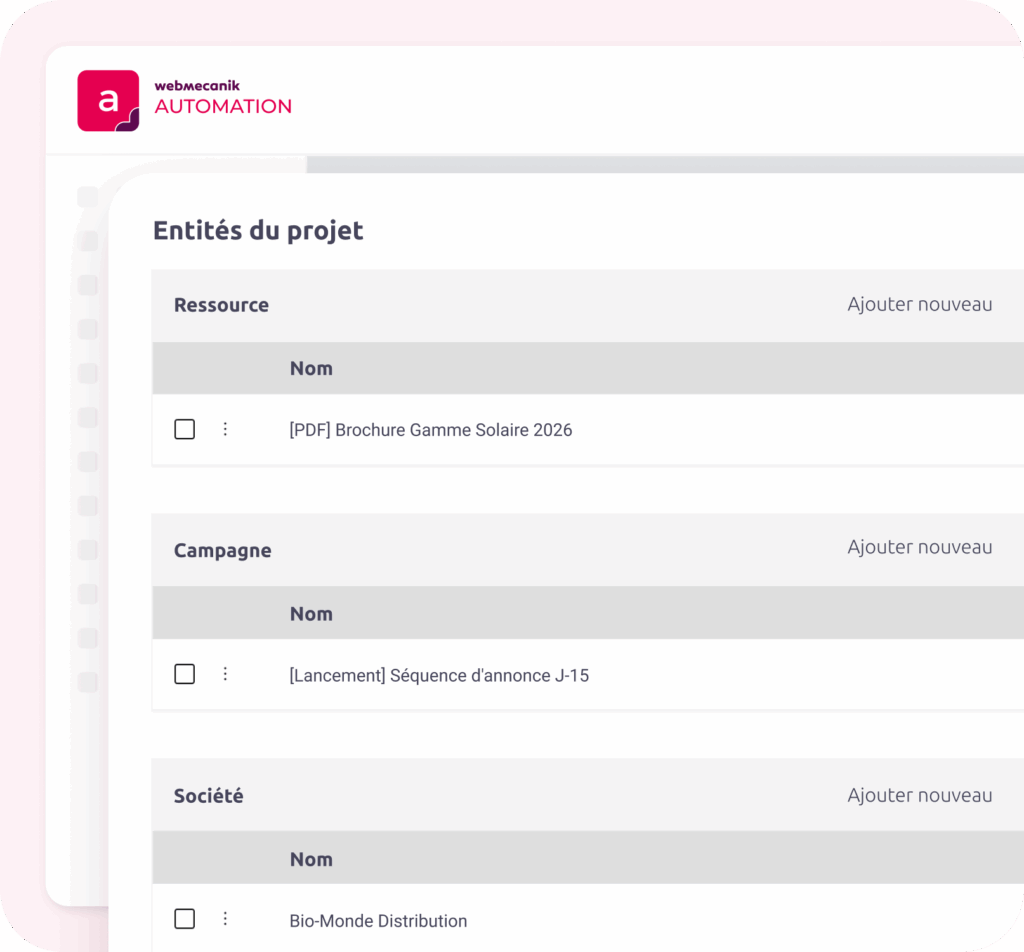
Task: Select the second collapsed sidebar icon
Action: tap(88, 241)
